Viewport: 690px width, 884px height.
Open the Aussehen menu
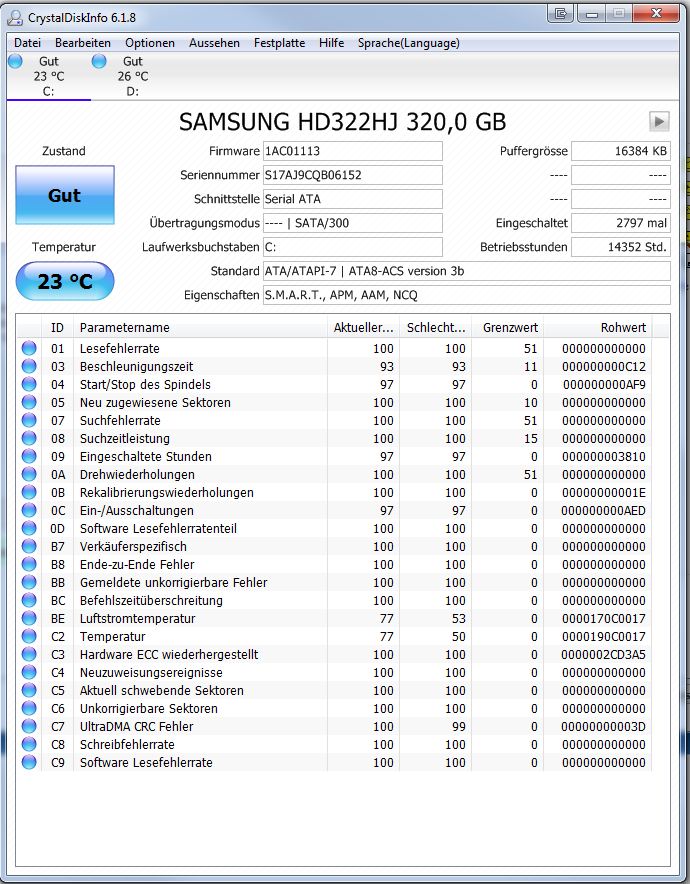[x=214, y=43]
